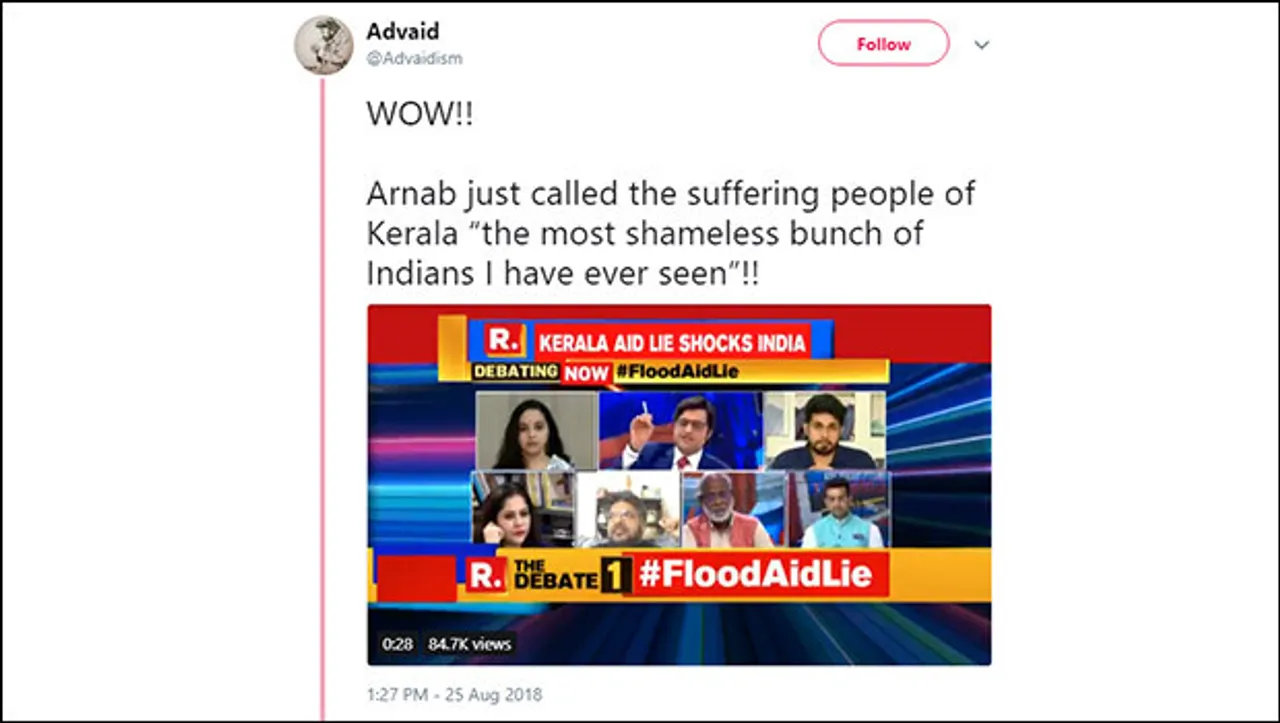Open the Advaid display name link

coord(402,32)
